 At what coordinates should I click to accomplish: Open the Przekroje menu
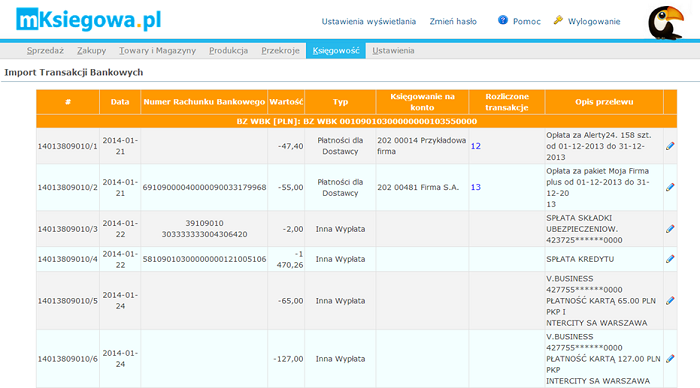(280, 50)
